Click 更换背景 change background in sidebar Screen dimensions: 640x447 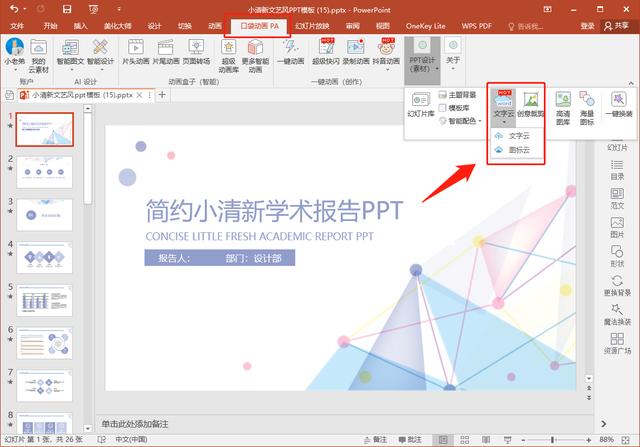pos(617,286)
